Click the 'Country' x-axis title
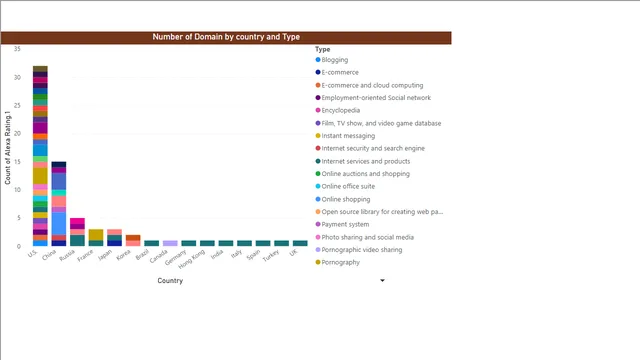This screenshot has height=360, width=640. coord(170,281)
